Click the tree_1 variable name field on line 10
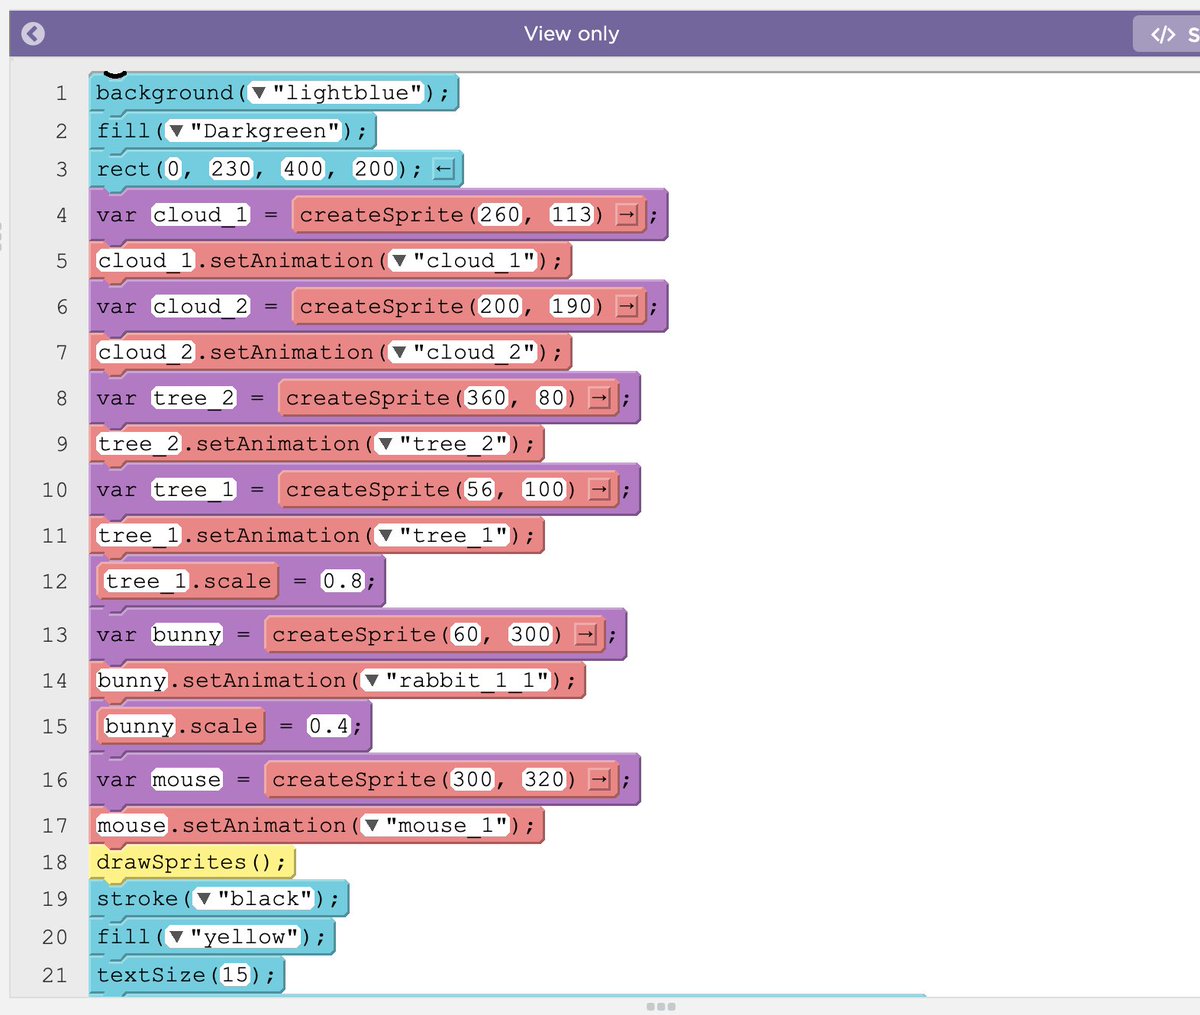Screen dimensions: 1200x1015 click(x=194, y=490)
